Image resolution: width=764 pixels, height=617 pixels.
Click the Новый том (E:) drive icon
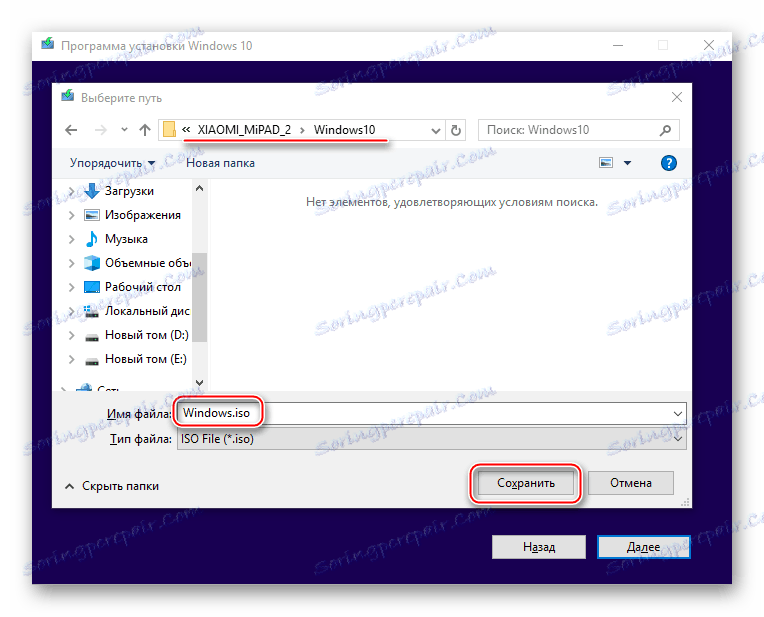pyautogui.click(x=92, y=361)
